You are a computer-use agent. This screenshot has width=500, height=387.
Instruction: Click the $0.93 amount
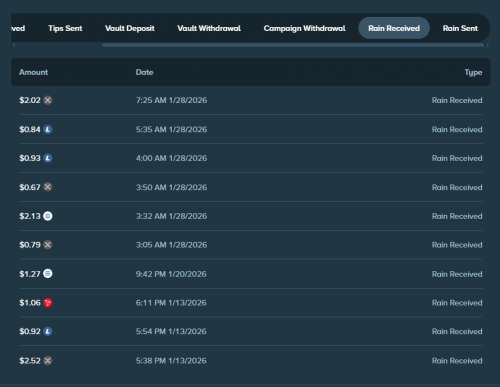pyautogui.click(x=30, y=158)
